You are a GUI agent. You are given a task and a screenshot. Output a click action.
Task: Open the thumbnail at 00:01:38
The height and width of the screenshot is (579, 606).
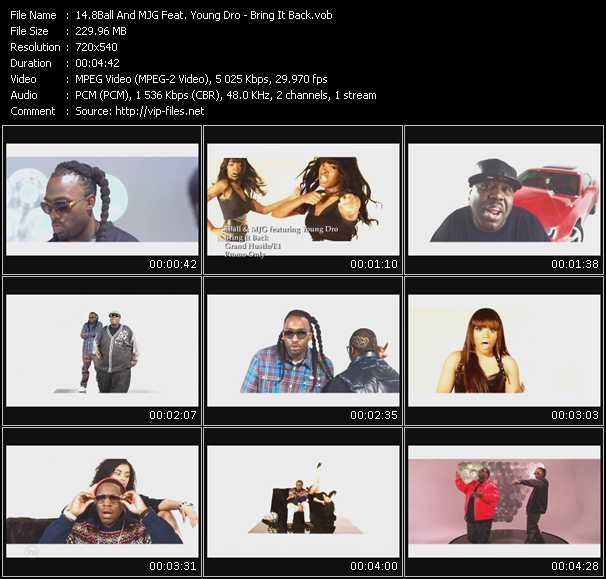point(504,199)
